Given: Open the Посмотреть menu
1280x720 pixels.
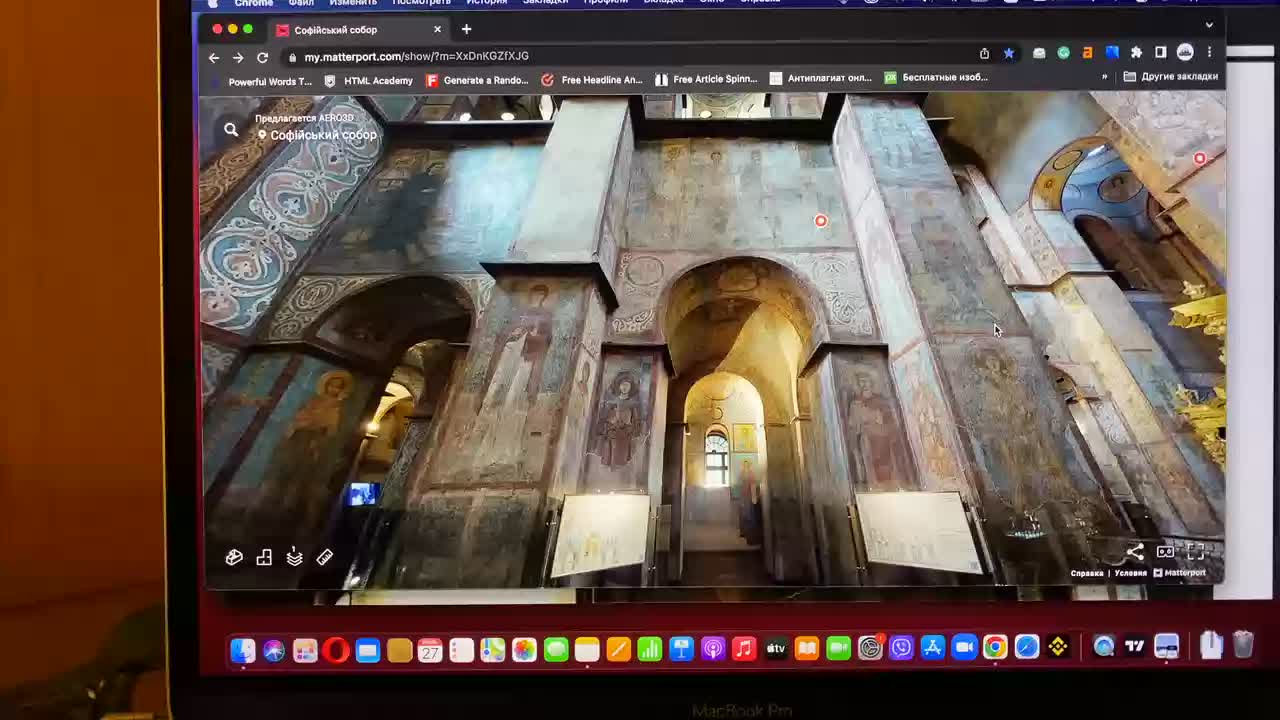Looking at the screenshot, I should (x=421, y=3).
